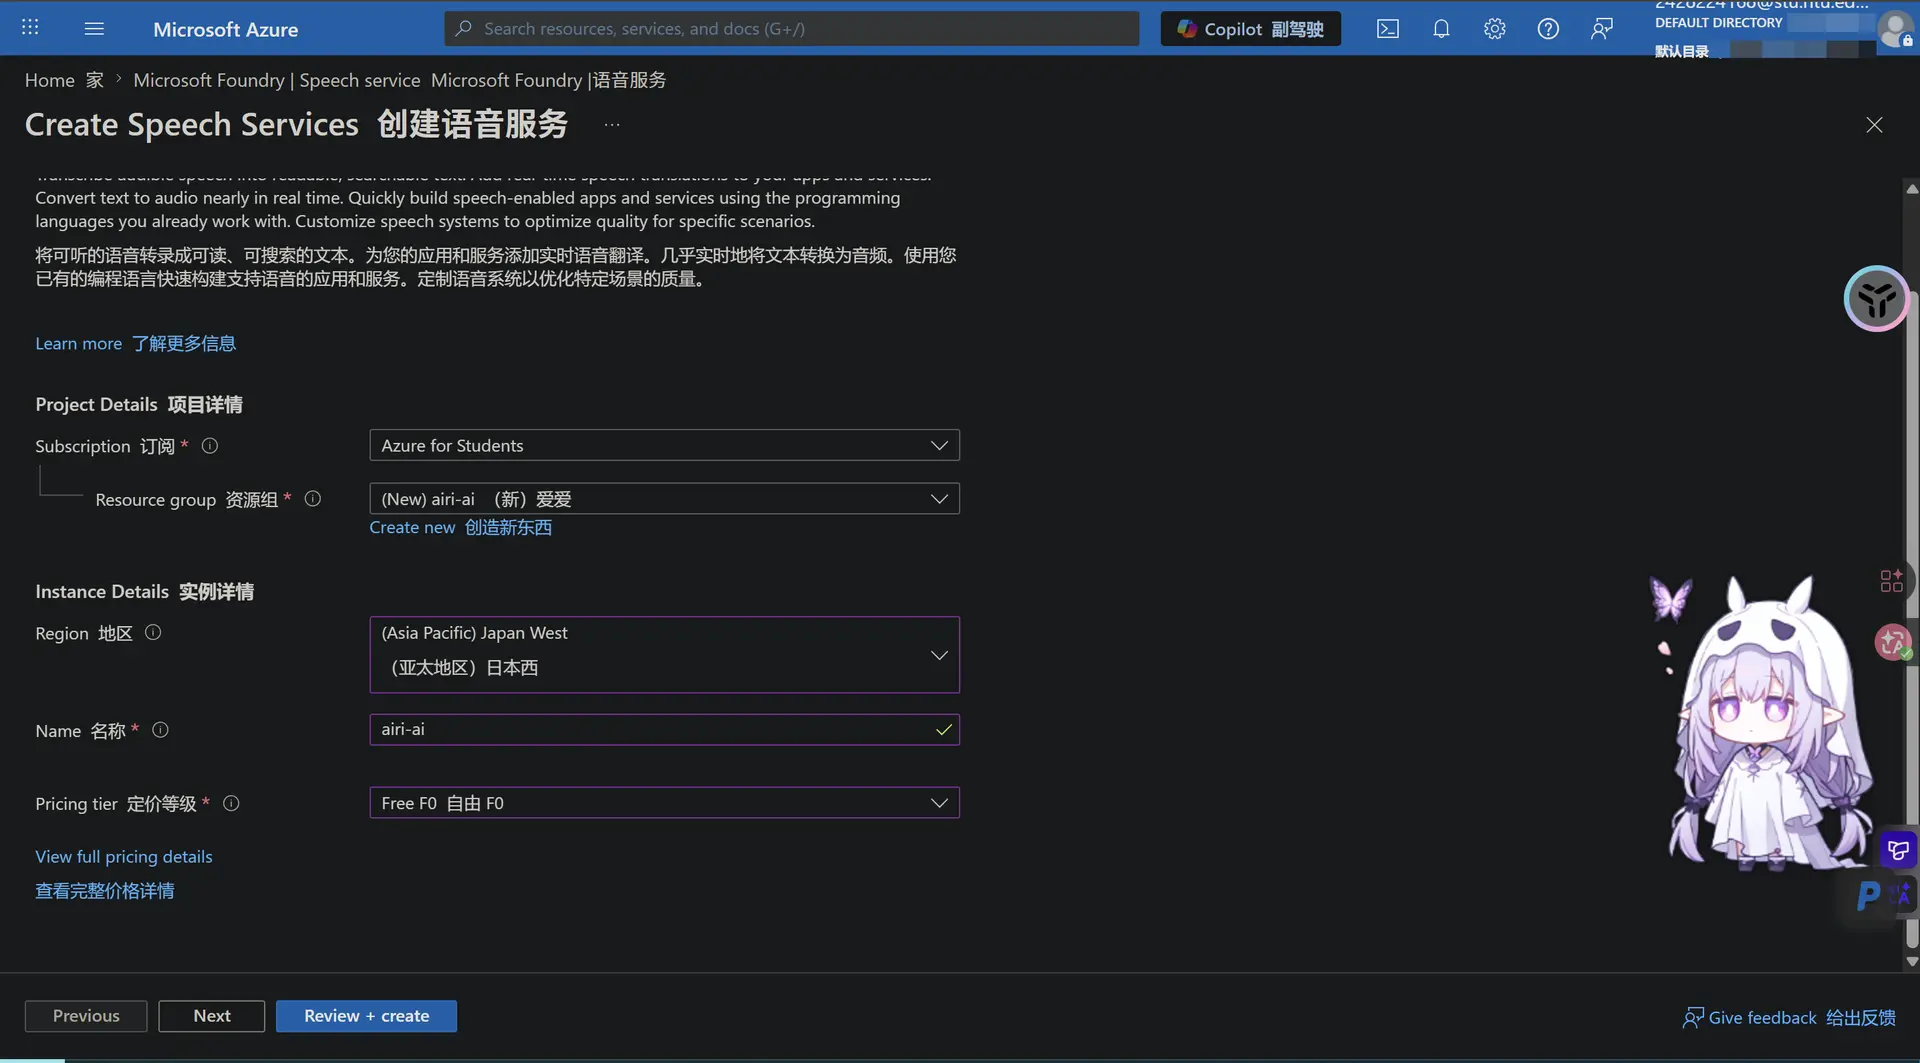Click the Instance Details heading

pos(144,591)
